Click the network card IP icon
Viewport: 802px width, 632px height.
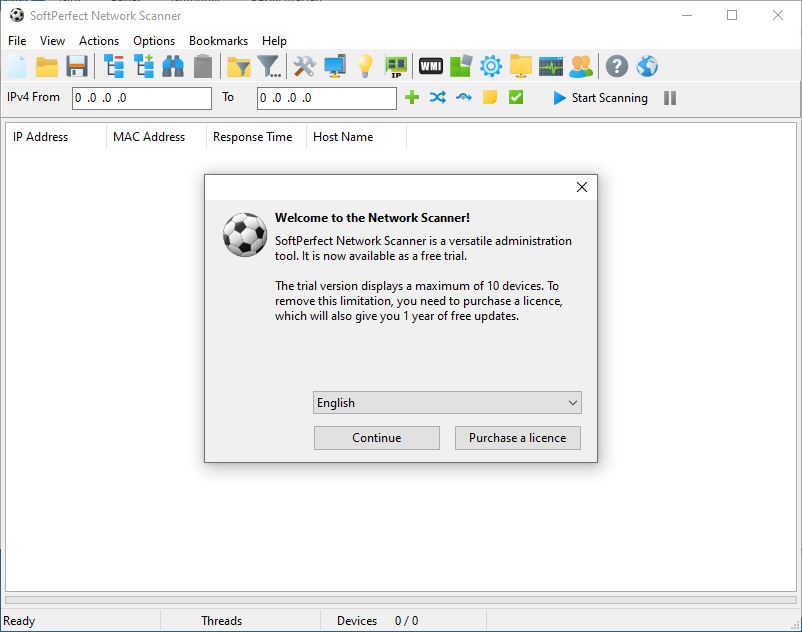[396, 66]
